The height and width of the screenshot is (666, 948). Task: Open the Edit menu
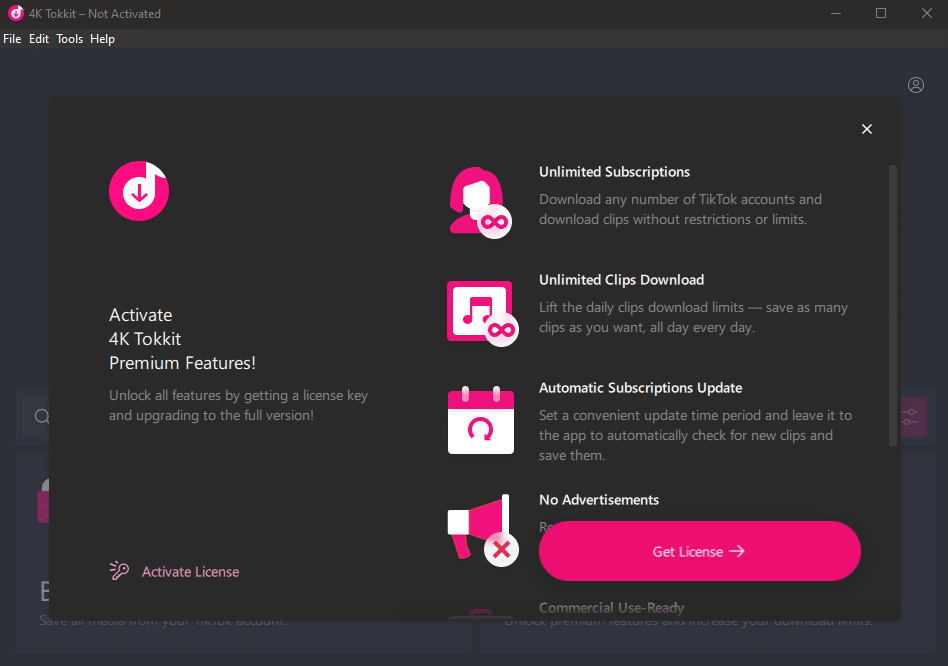pyautogui.click(x=39, y=39)
